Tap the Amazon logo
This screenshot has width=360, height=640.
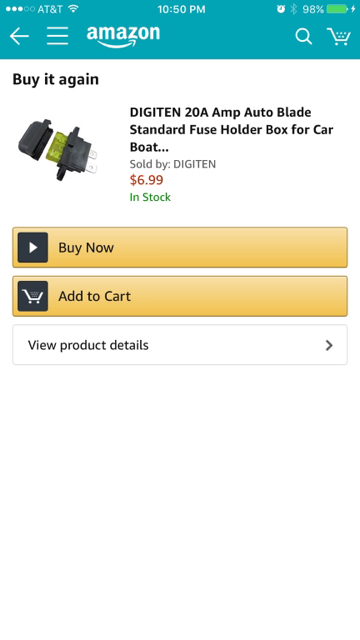pos(123,36)
